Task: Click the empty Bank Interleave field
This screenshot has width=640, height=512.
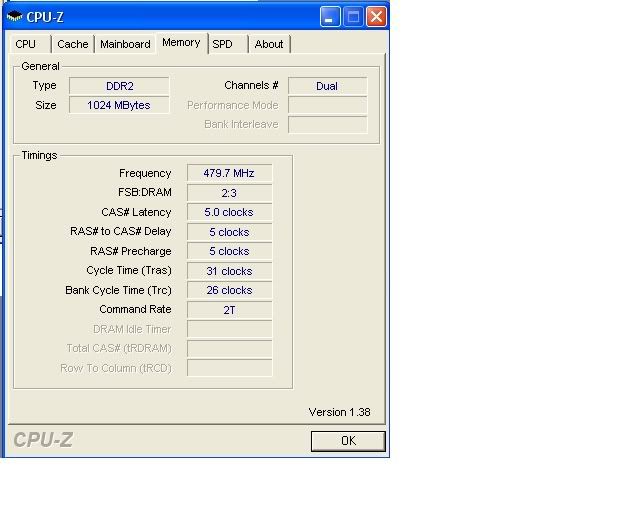Action: coord(327,125)
